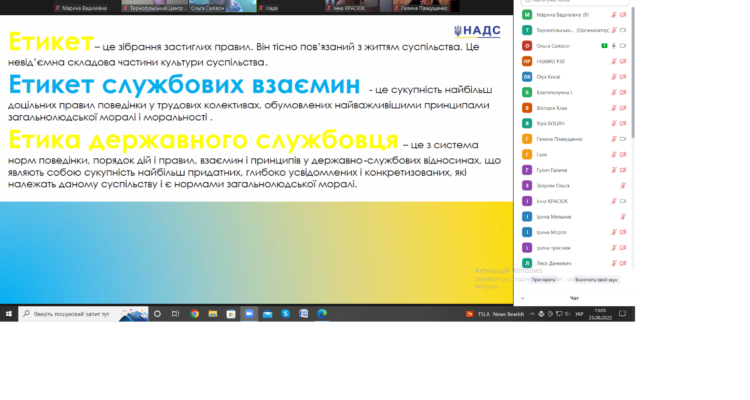Open File Explorer from the taskbar
The image size is (750, 400).
pos(213,314)
